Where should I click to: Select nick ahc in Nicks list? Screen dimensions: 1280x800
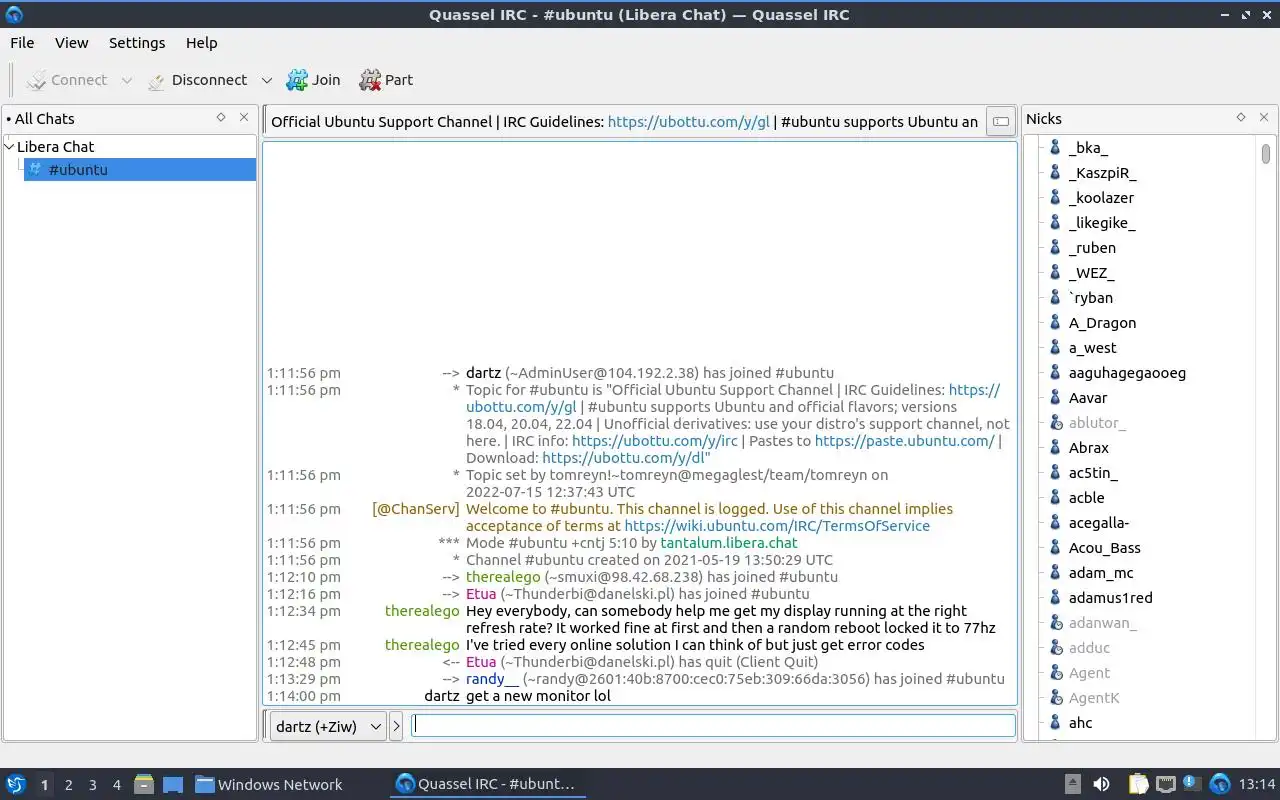(1080, 723)
